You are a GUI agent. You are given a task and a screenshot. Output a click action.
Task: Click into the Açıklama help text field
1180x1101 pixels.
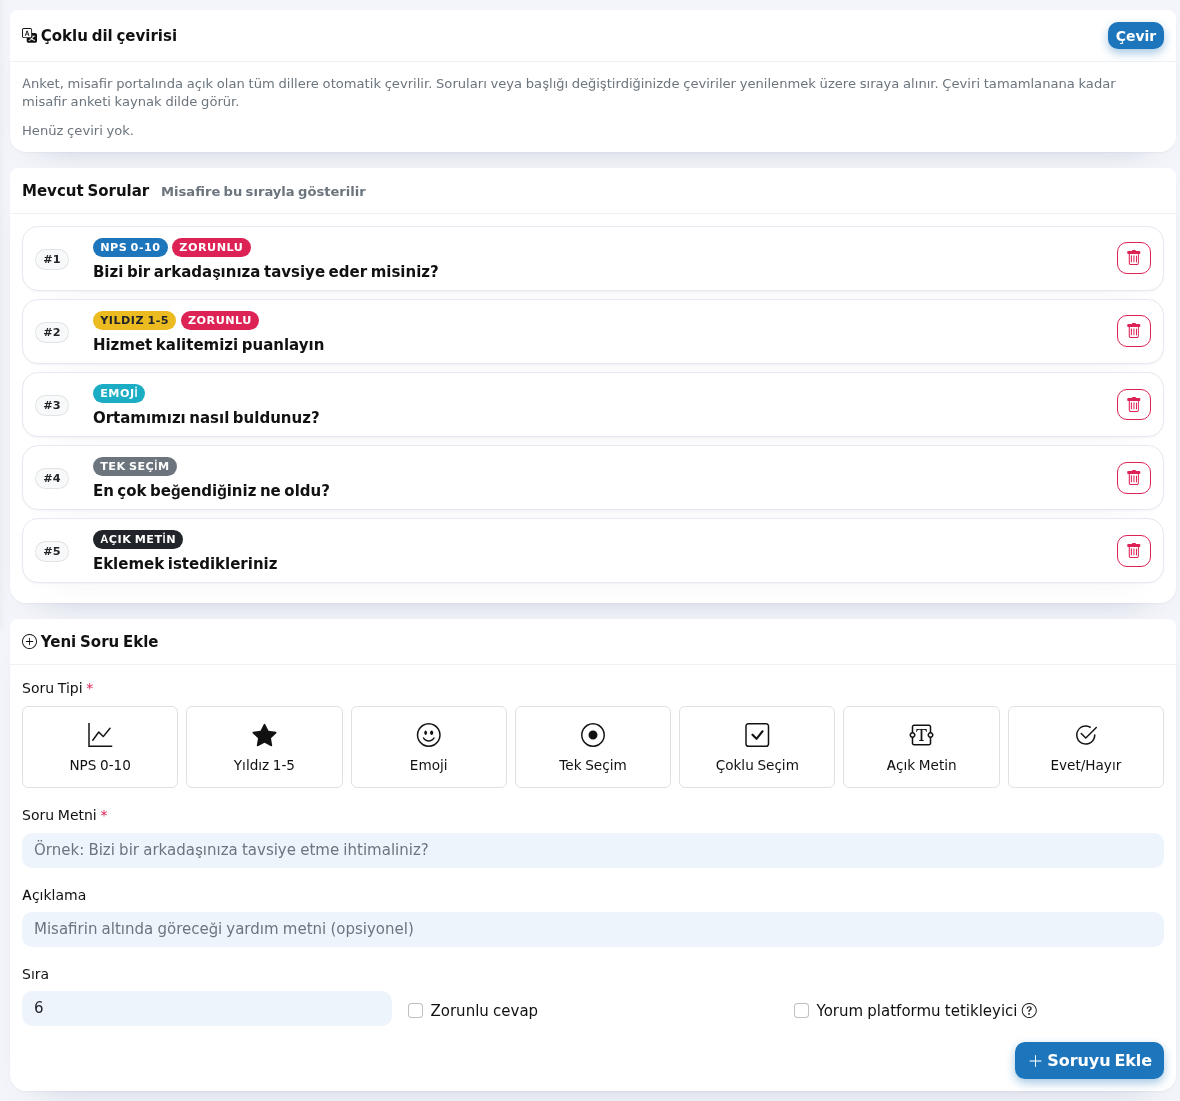pos(593,929)
